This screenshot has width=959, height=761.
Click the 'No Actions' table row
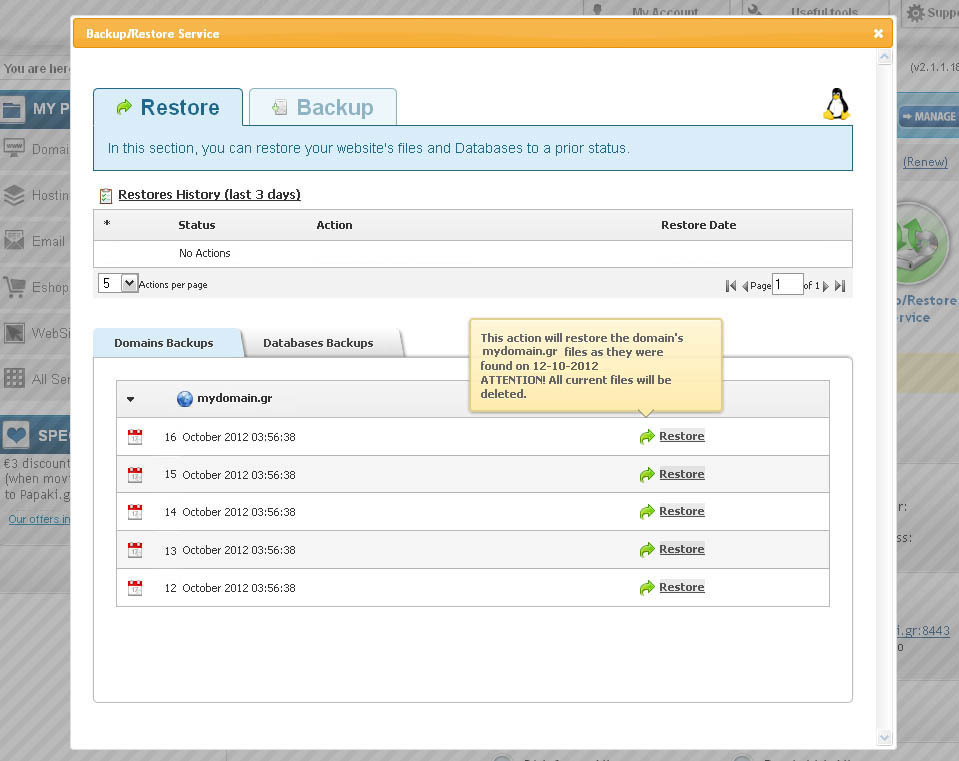click(473, 253)
